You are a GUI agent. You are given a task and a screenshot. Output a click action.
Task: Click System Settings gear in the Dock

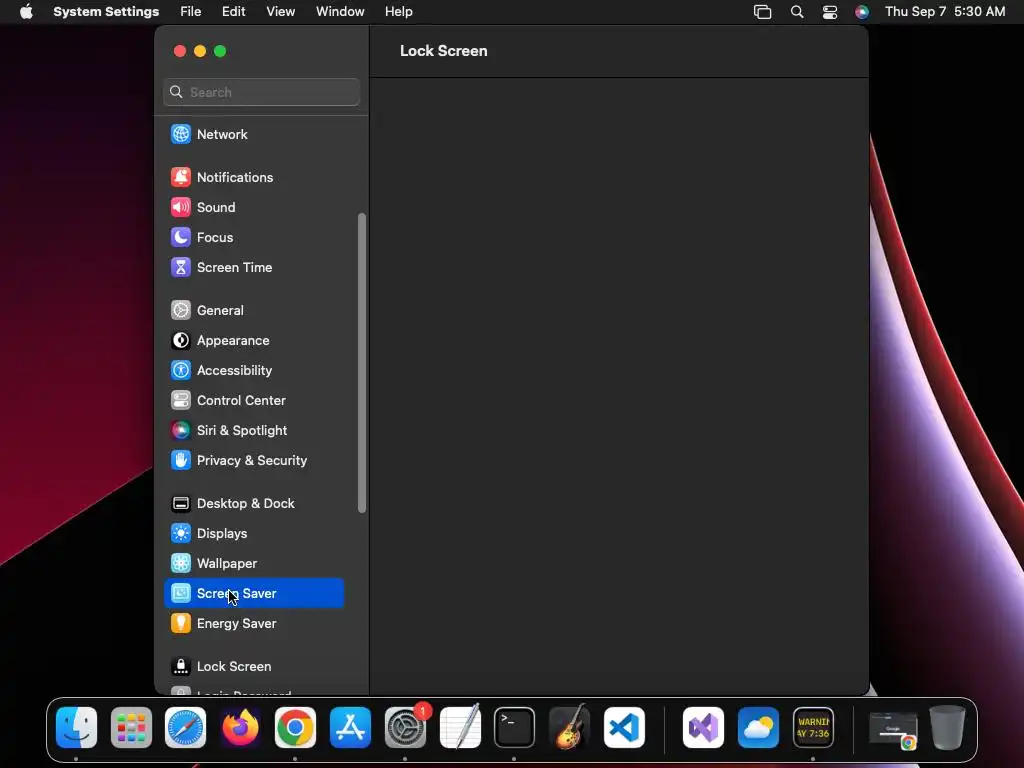click(x=405, y=728)
